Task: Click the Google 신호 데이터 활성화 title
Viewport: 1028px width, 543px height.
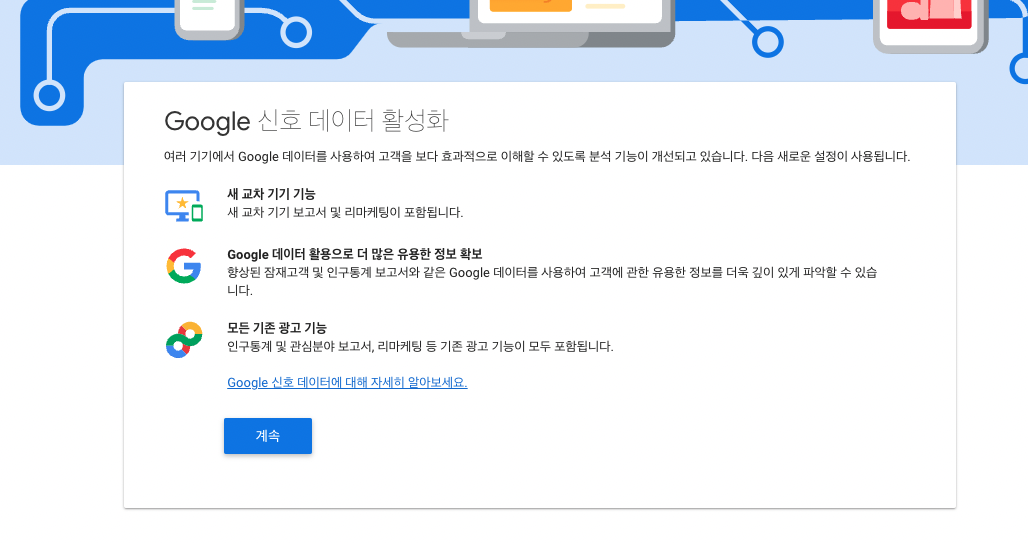Action: coord(306,121)
